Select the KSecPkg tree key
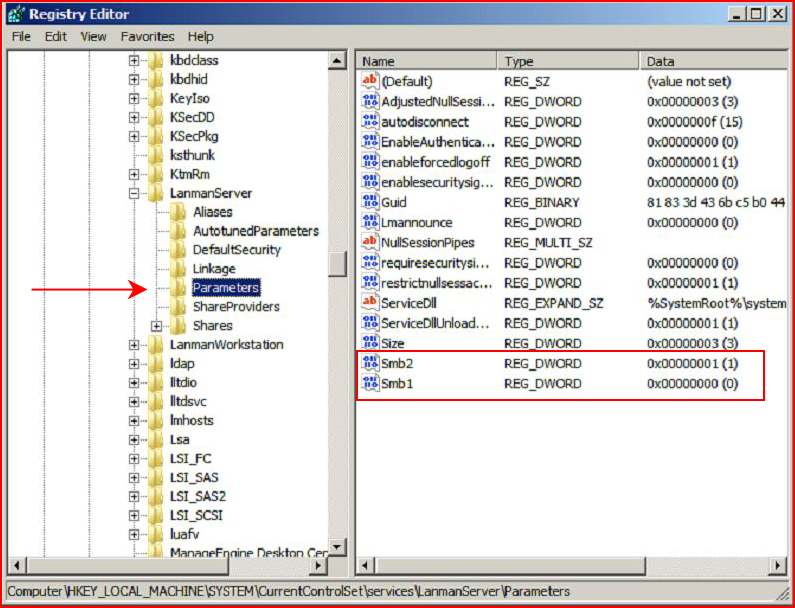The image size is (795, 608). pyautogui.click(x=194, y=136)
